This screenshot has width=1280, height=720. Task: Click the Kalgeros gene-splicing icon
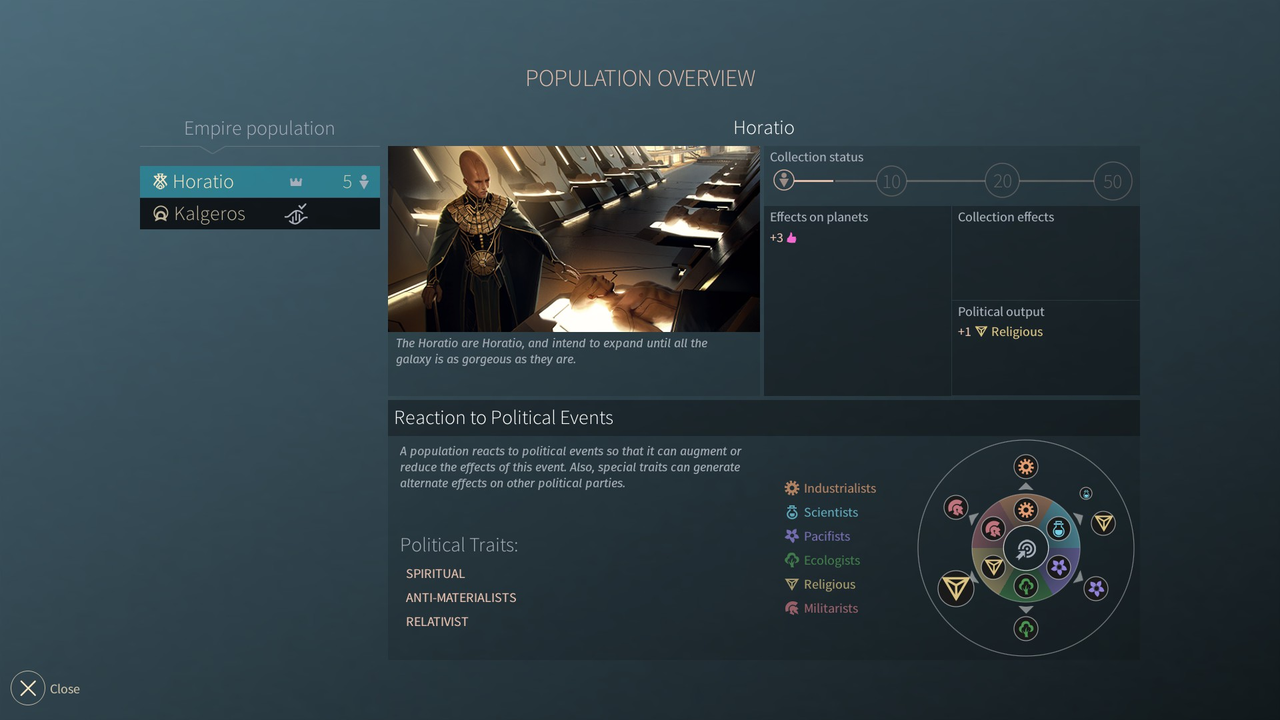pyautogui.click(x=296, y=214)
